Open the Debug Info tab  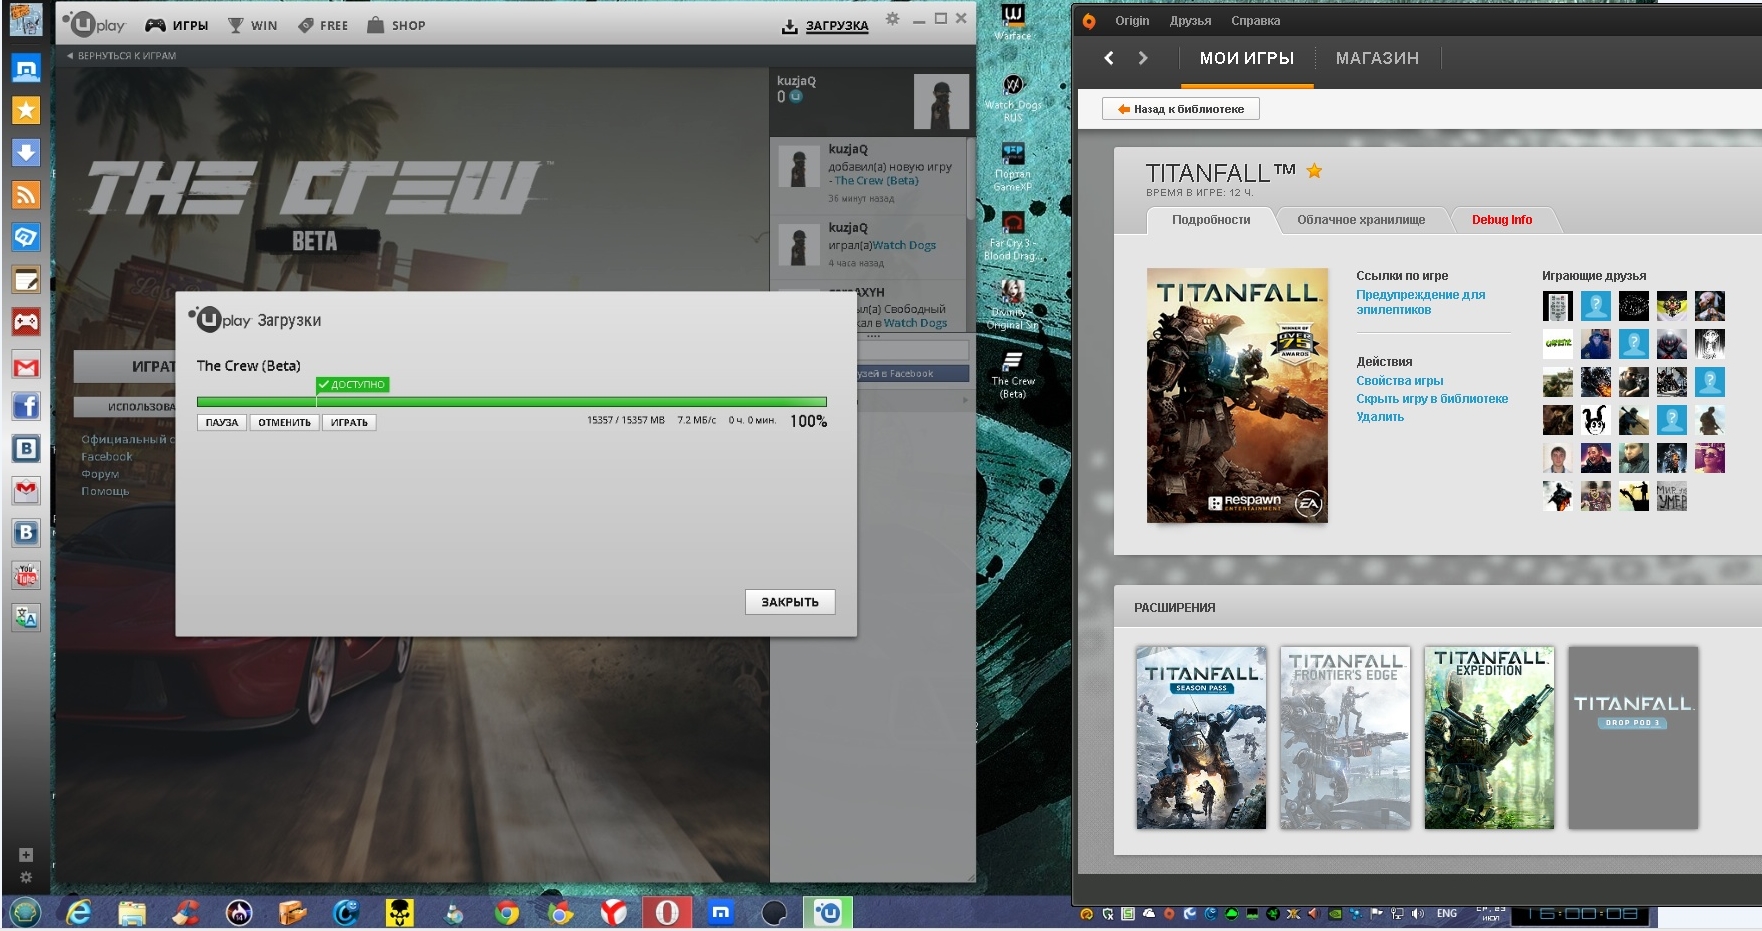coord(1501,220)
